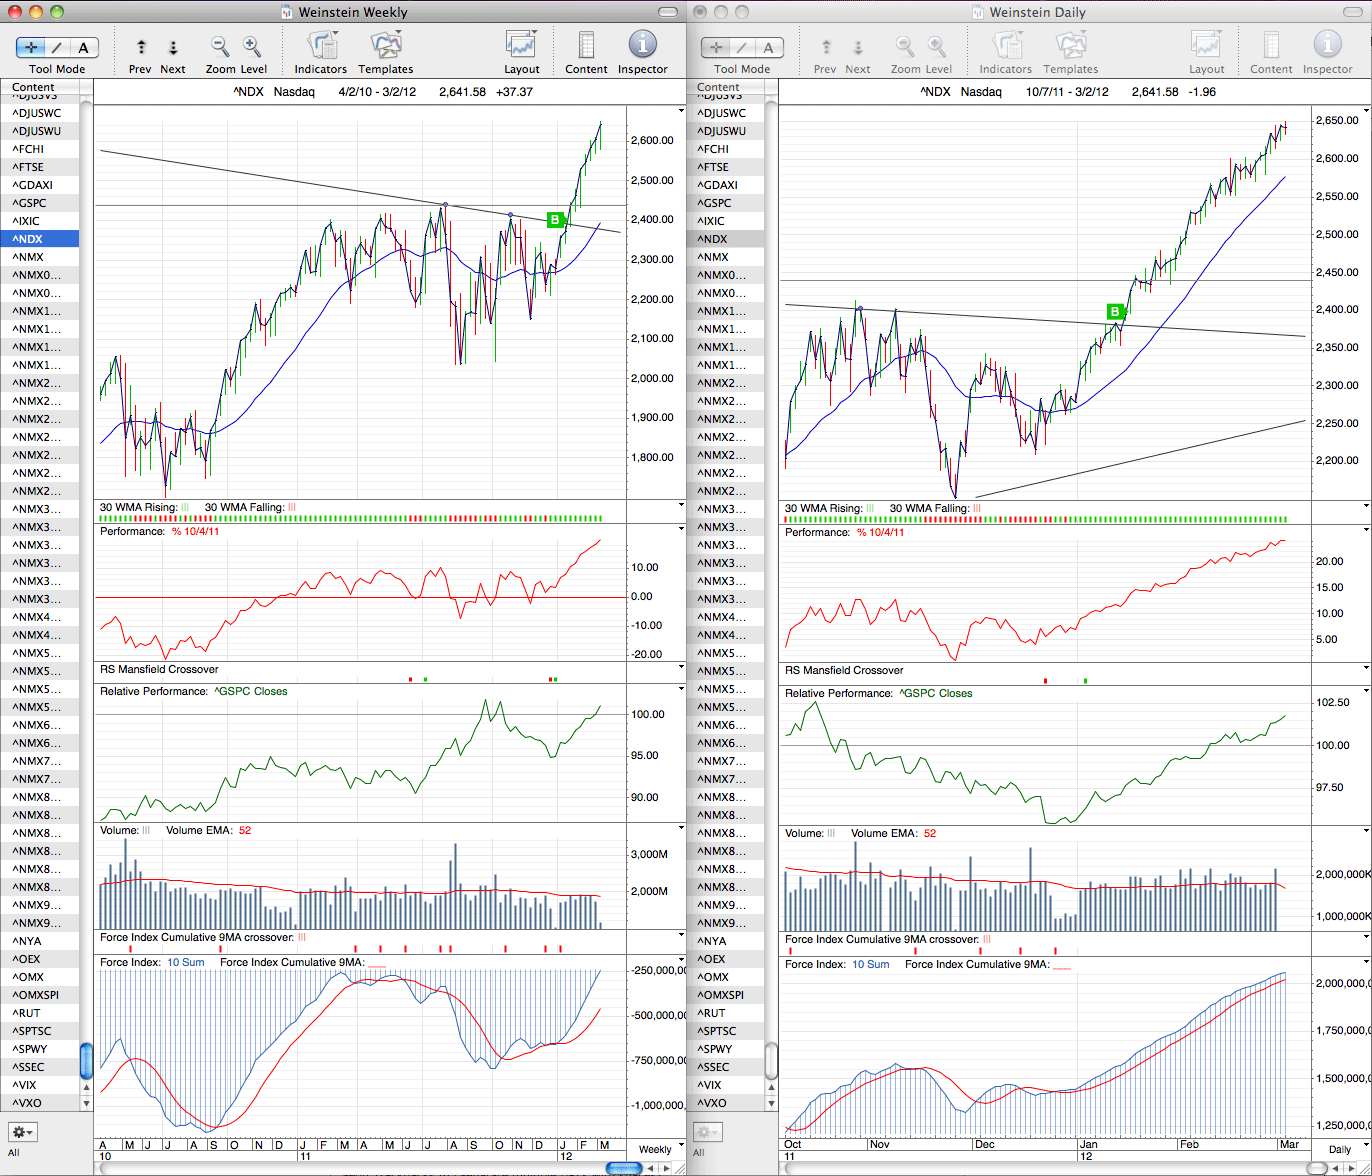Select crosshair tool mode in Weinstein Weekly
1372x1176 pixels.
pos(32,47)
